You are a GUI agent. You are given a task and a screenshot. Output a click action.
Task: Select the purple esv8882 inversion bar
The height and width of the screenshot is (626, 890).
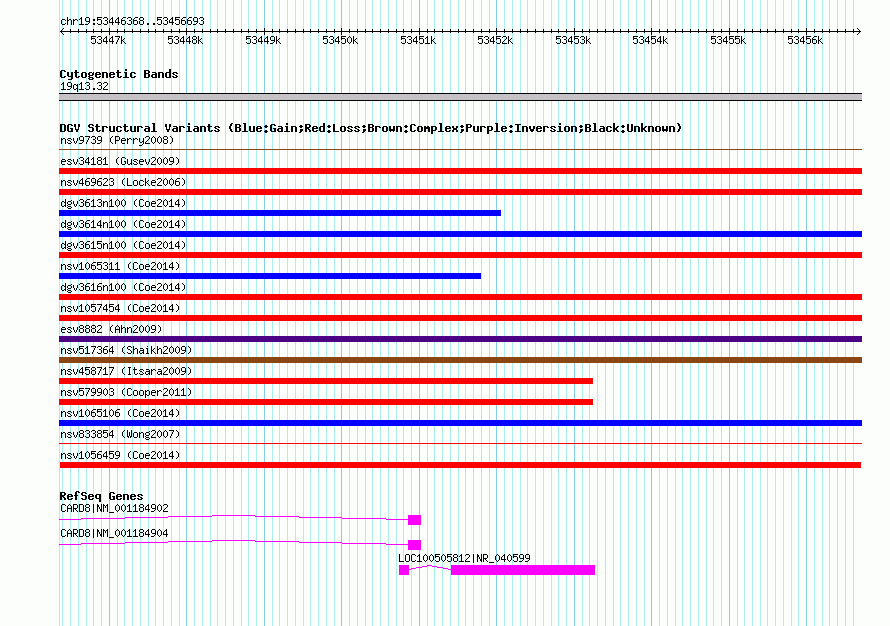click(x=460, y=339)
